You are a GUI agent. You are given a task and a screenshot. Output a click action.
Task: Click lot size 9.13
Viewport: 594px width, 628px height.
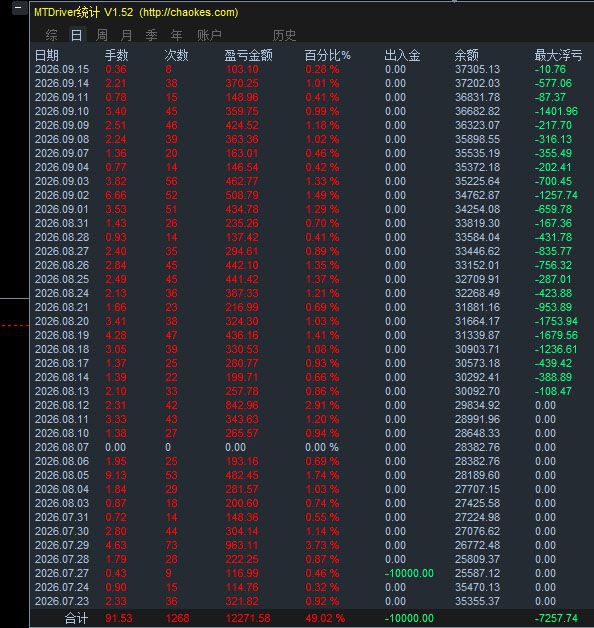tap(116, 475)
